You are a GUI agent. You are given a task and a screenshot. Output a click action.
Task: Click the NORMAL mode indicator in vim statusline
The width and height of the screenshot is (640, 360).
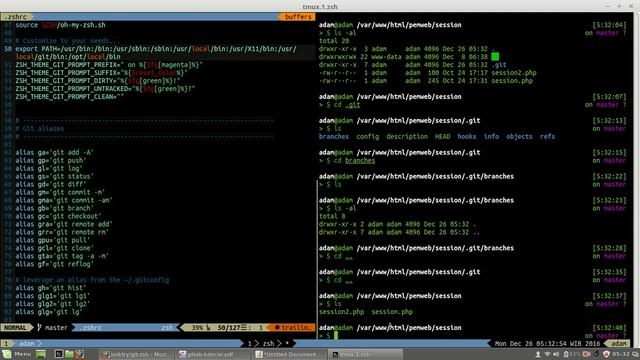tap(16, 328)
